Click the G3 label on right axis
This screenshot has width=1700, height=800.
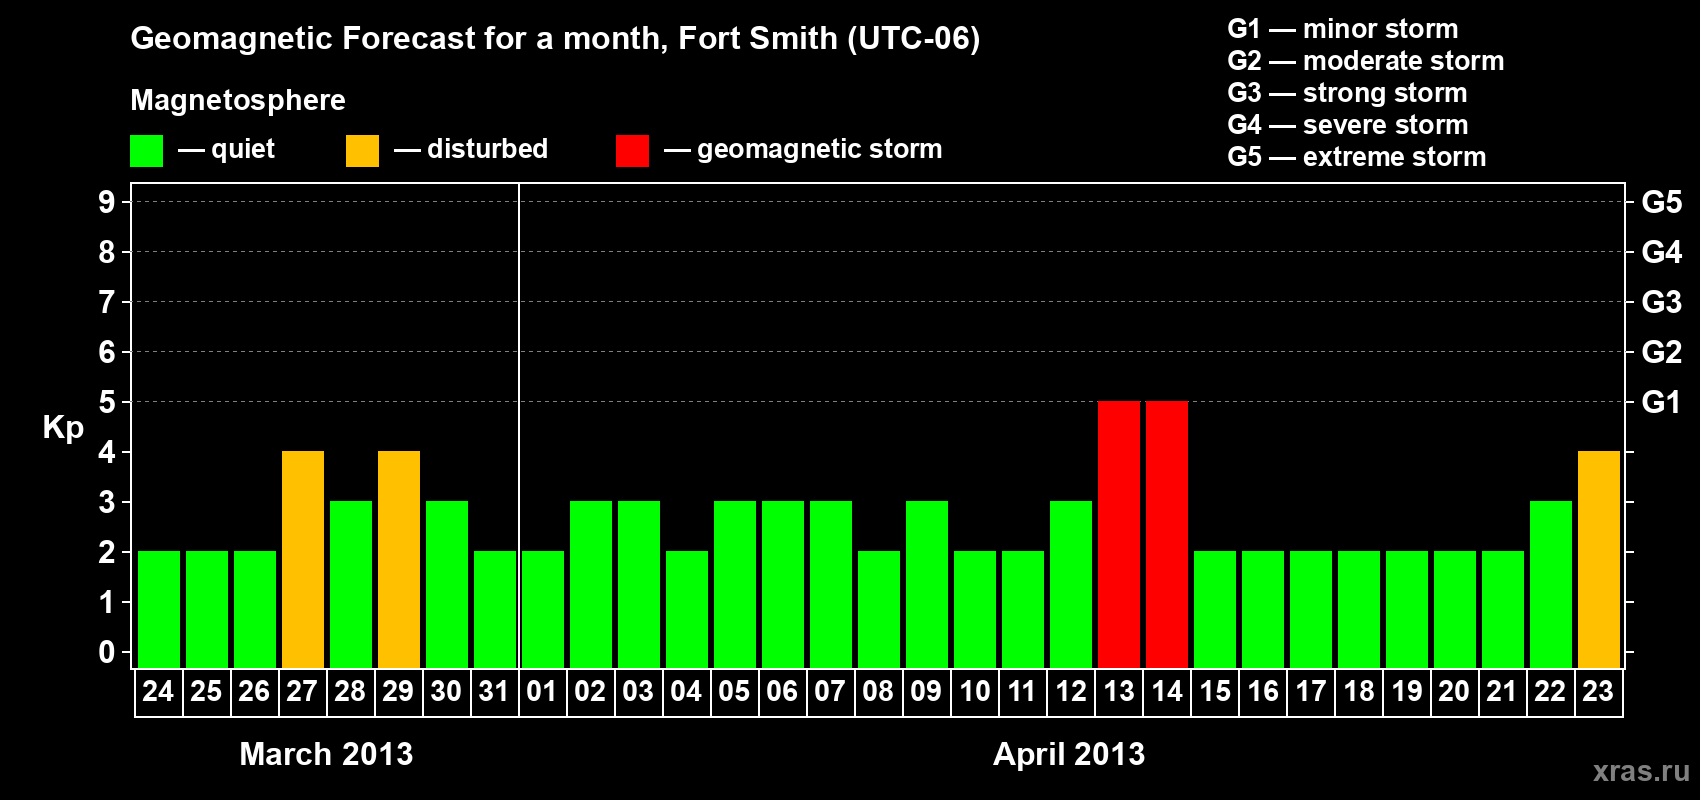click(x=1662, y=302)
